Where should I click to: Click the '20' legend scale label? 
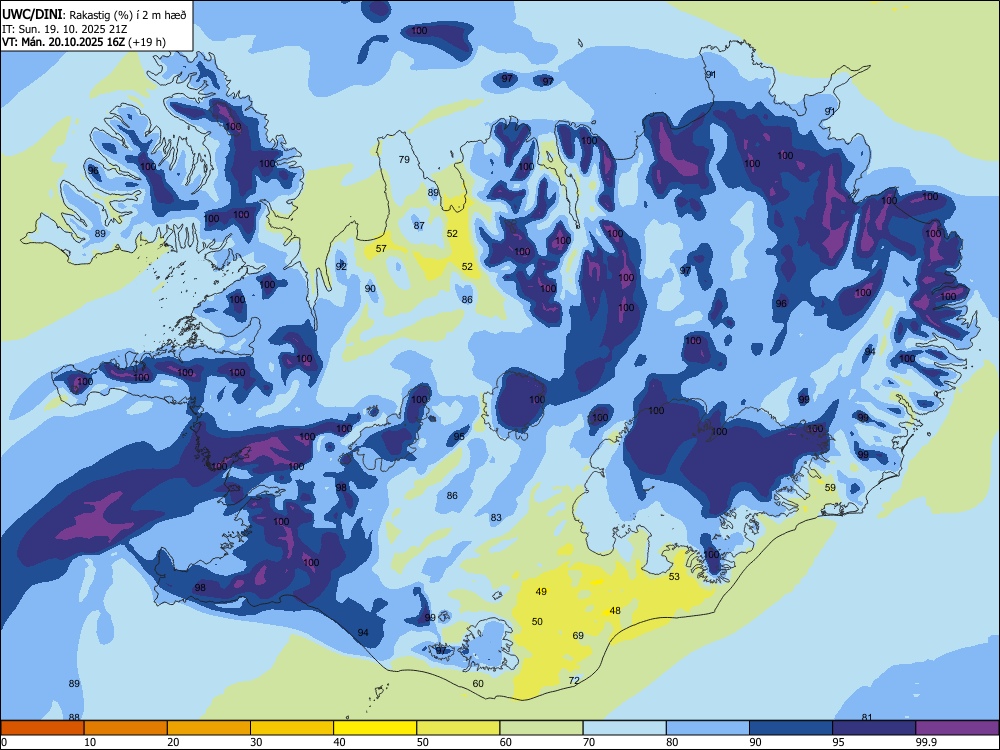pos(173,742)
